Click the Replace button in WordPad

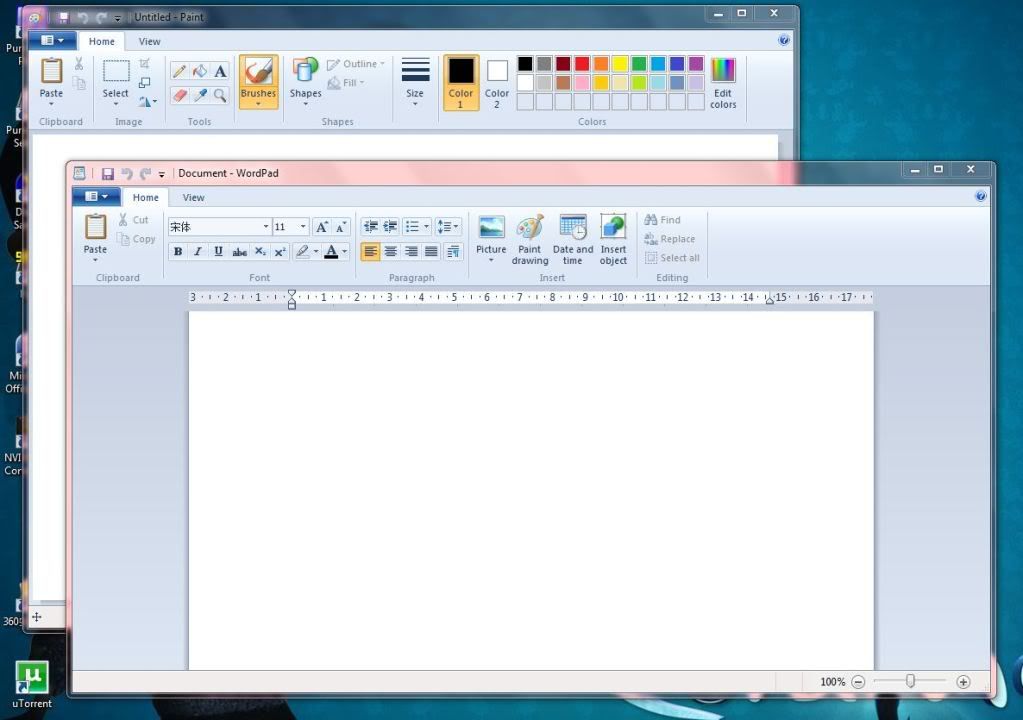pyautogui.click(x=670, y=239)
